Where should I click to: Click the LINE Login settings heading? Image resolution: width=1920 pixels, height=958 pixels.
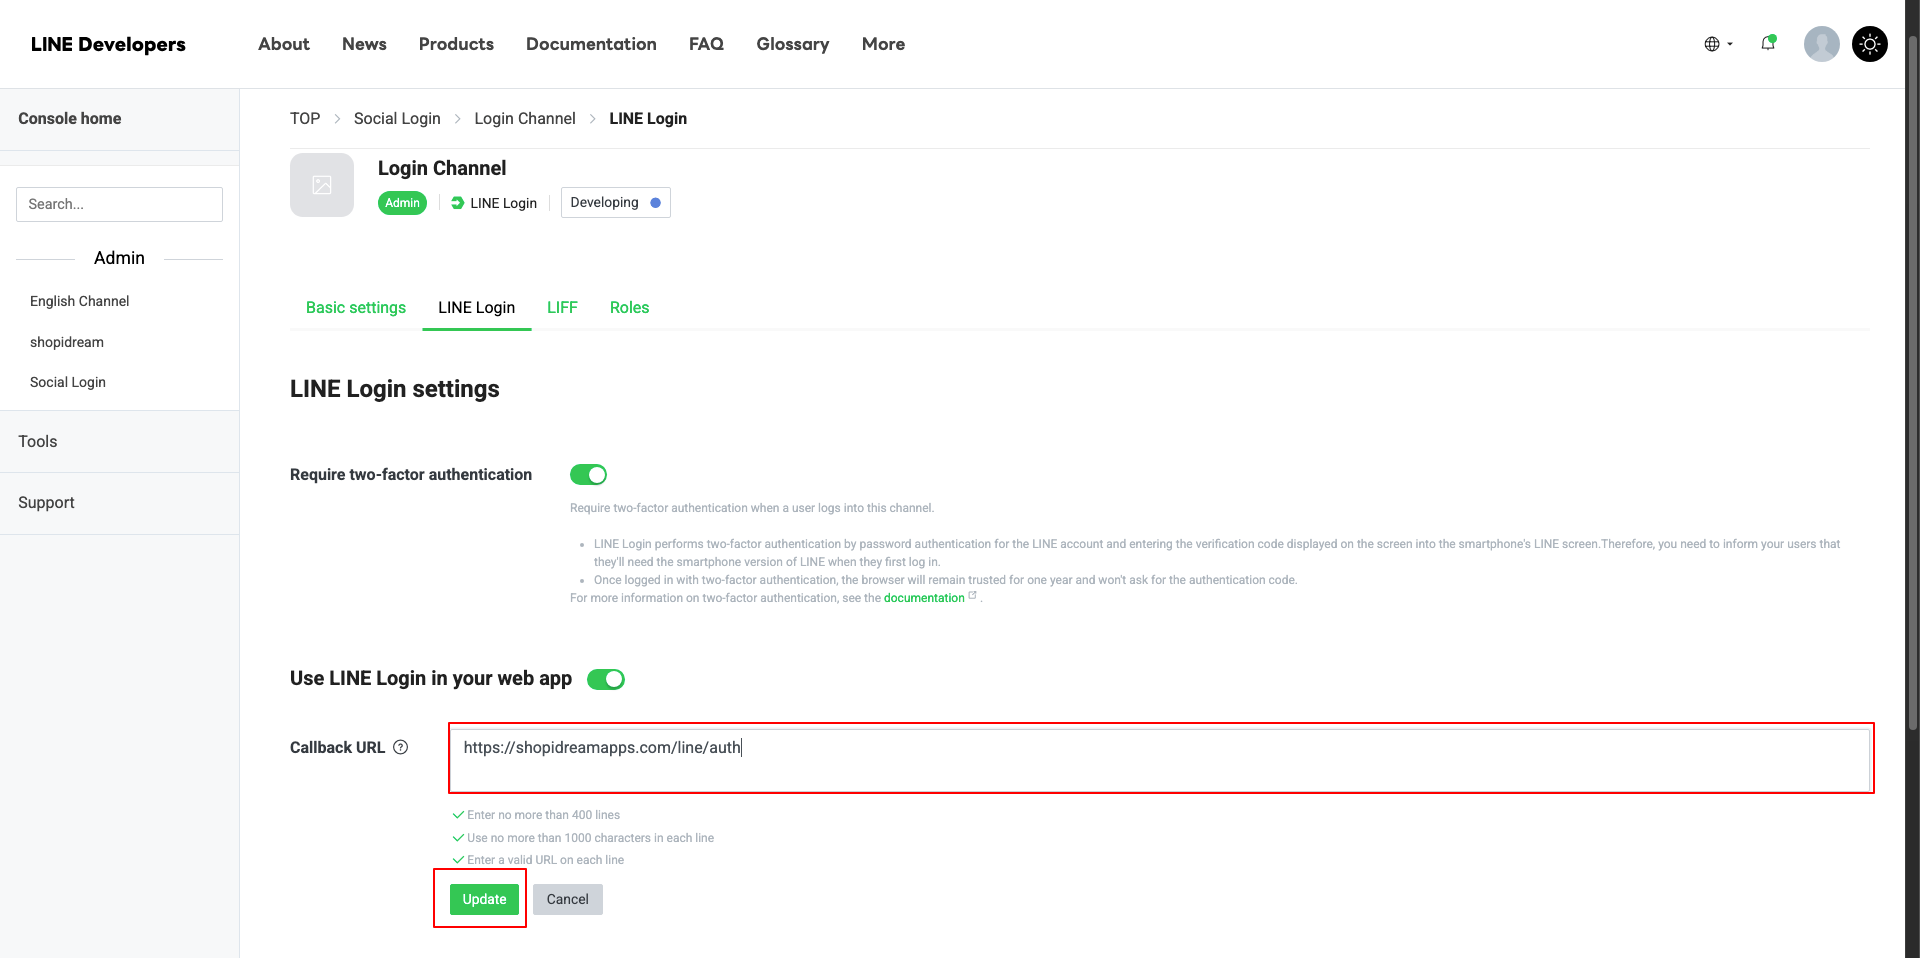tap(395, 389)
